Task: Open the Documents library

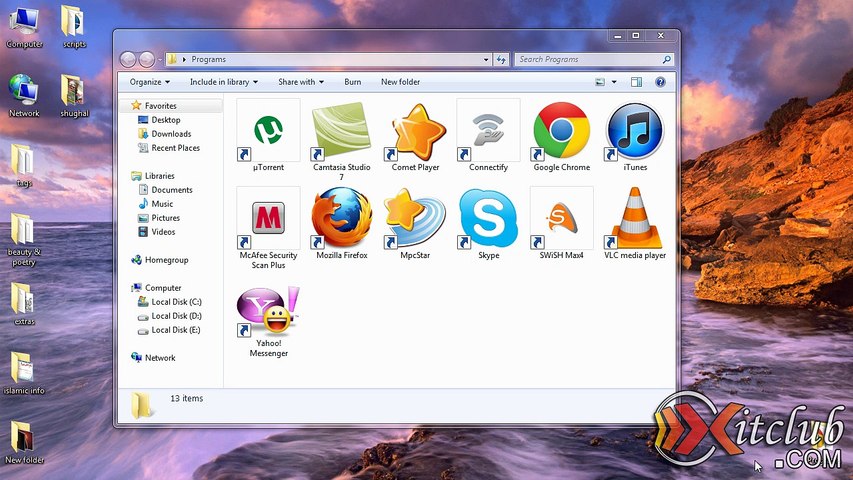Action: pyautogui.click(x=172, y=190)
